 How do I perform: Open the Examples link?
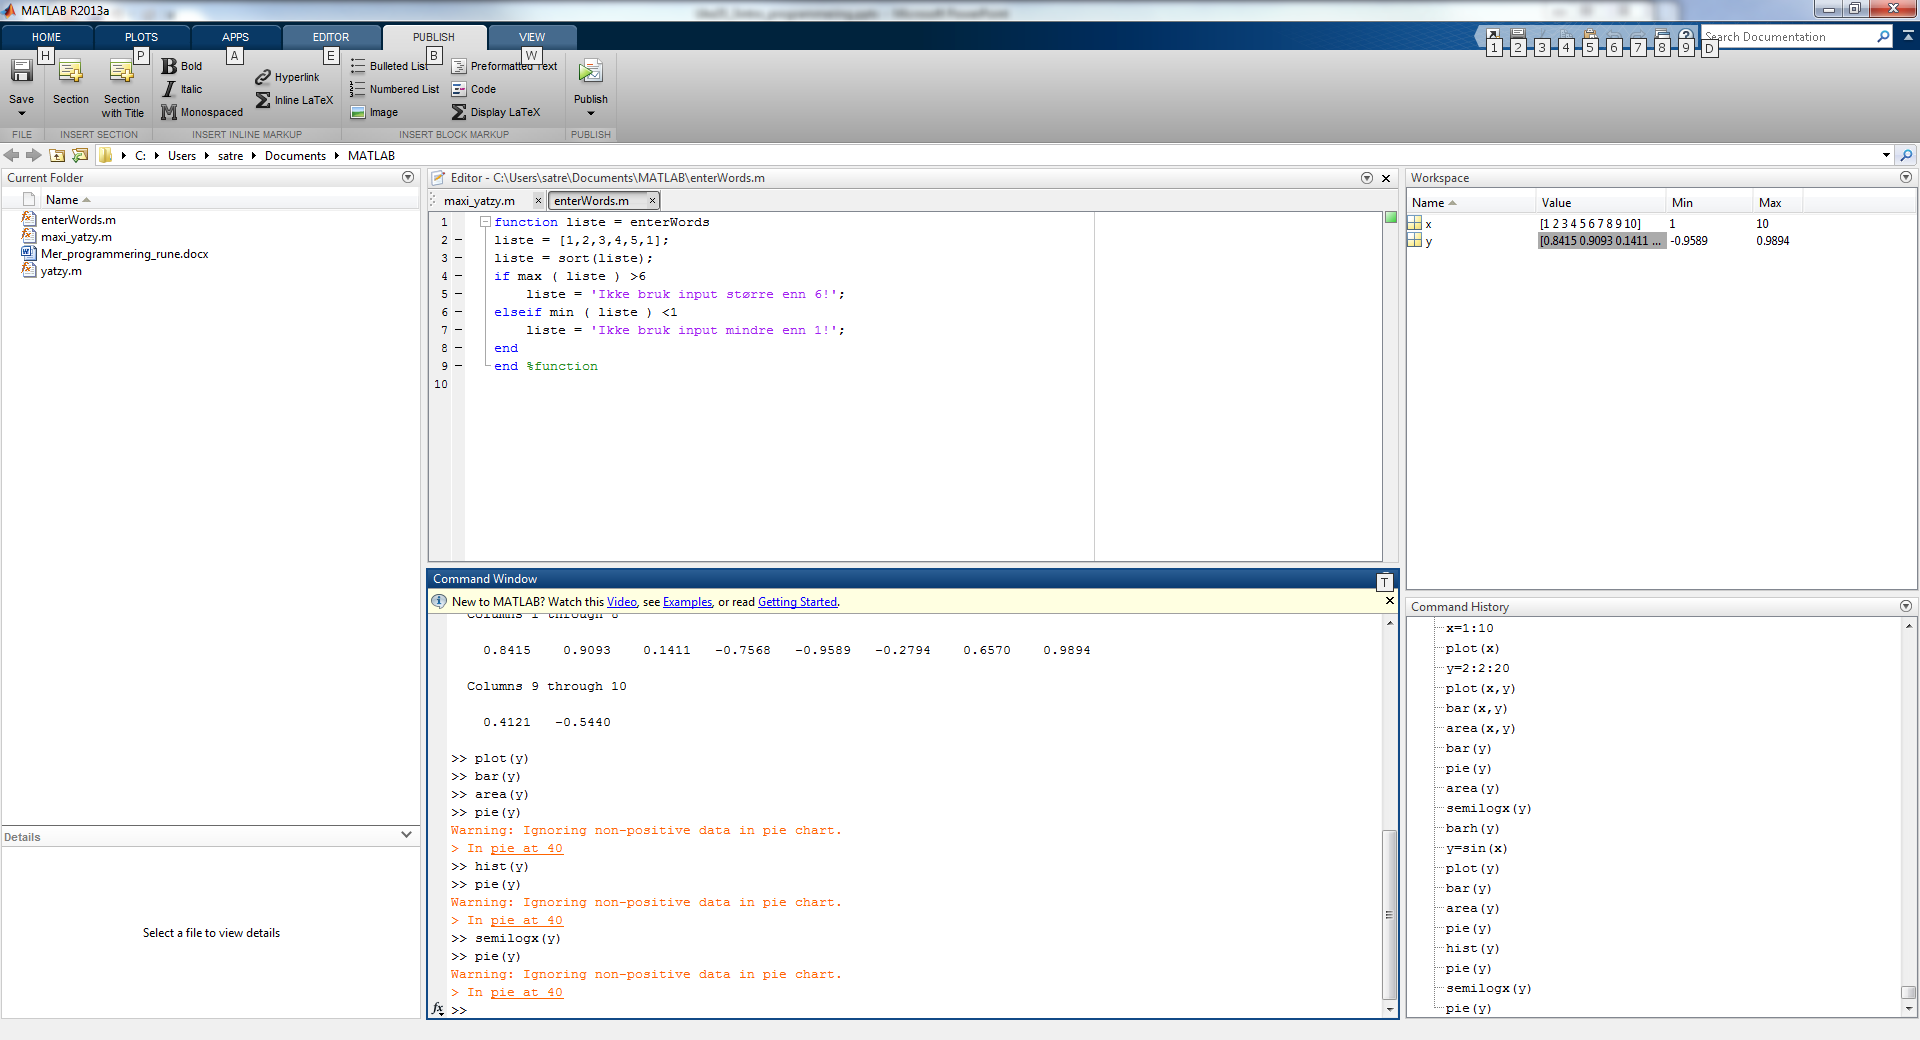pyautogui.click(x=687, y=602)
